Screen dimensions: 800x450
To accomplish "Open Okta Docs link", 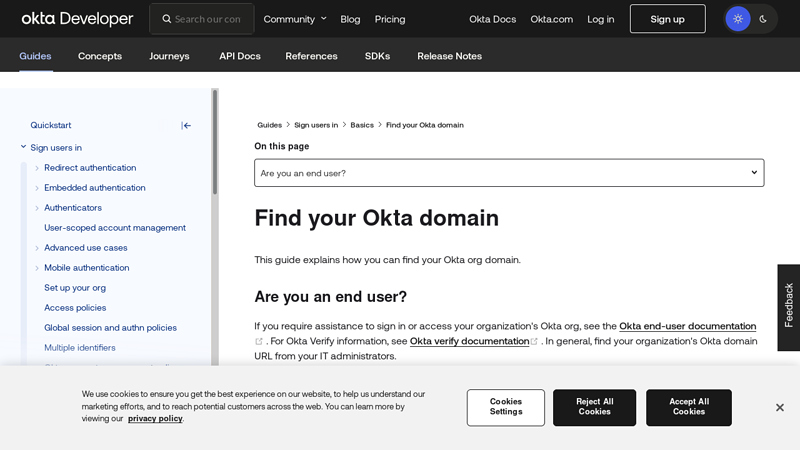I will [x=492, y=19].
